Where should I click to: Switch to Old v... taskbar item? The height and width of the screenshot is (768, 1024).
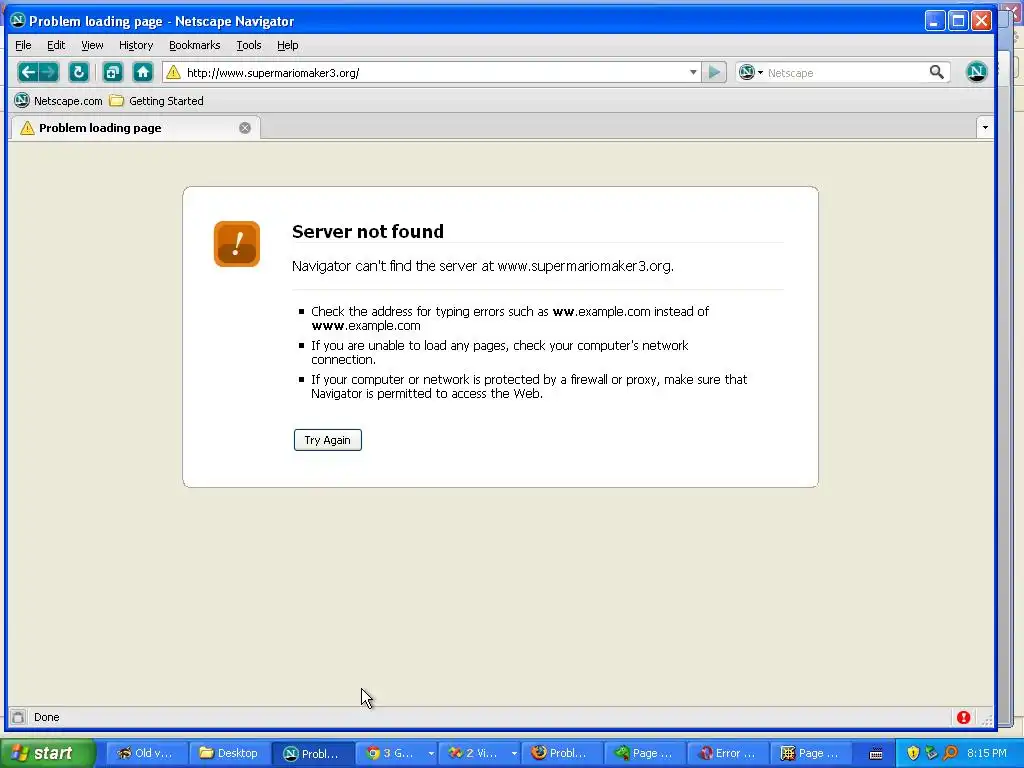click(x=147, y=753)
